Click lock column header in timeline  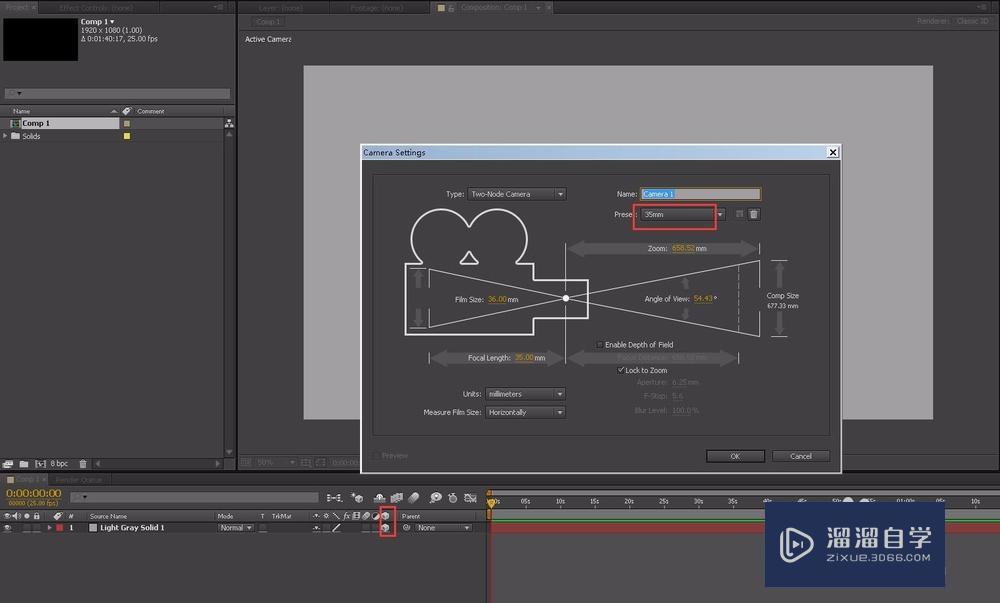(x=36, y=516)
